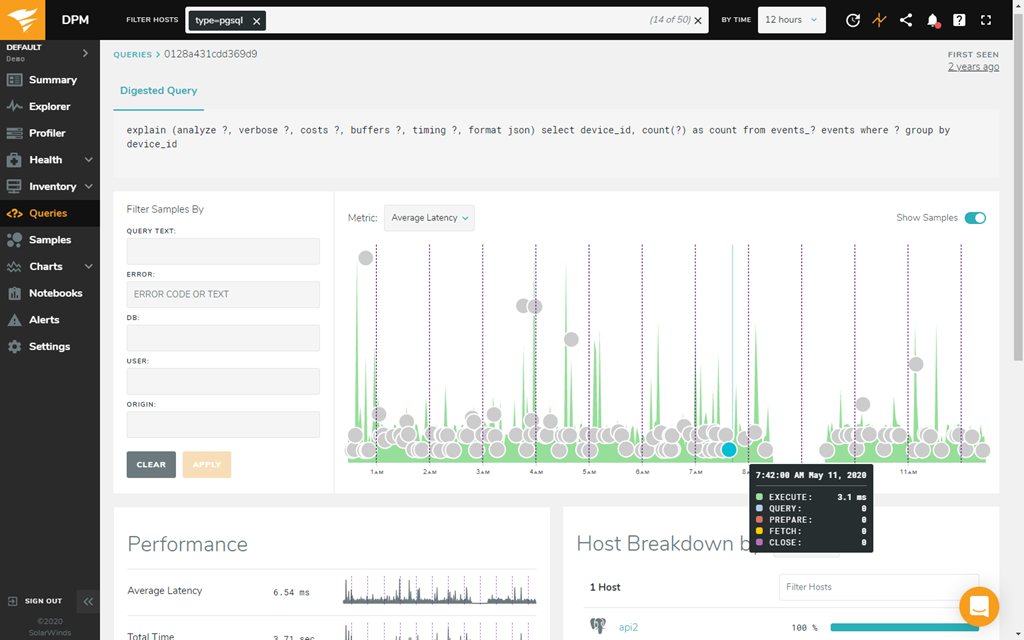1024x640 pixels.
Task: Enter fullscreen mode via expand icon
Action: pyautogui.click(x=986, y=20)
